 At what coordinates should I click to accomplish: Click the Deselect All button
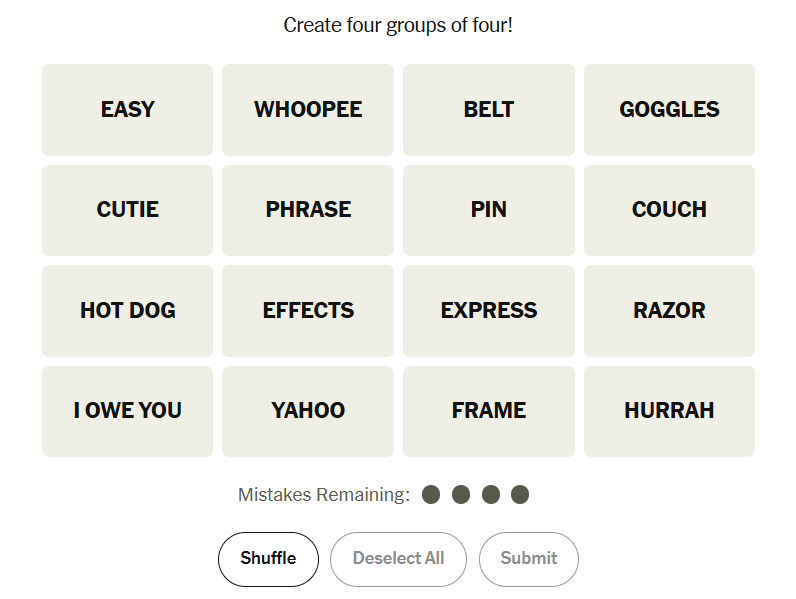(x=399, y=559)
